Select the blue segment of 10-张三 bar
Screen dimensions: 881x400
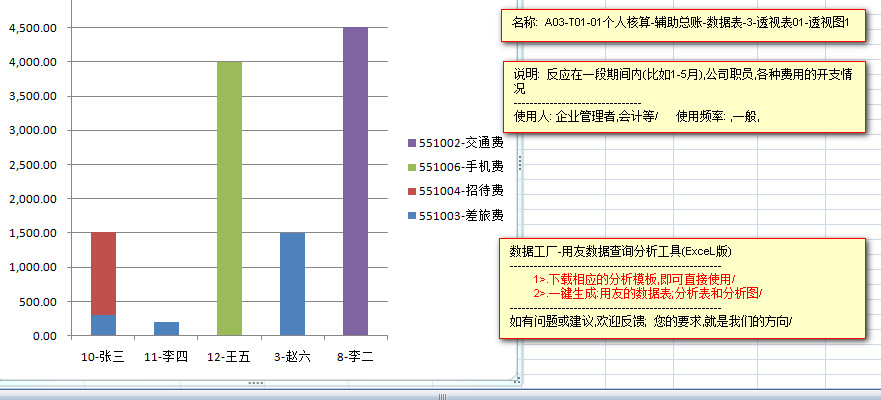tap(103, 325)
